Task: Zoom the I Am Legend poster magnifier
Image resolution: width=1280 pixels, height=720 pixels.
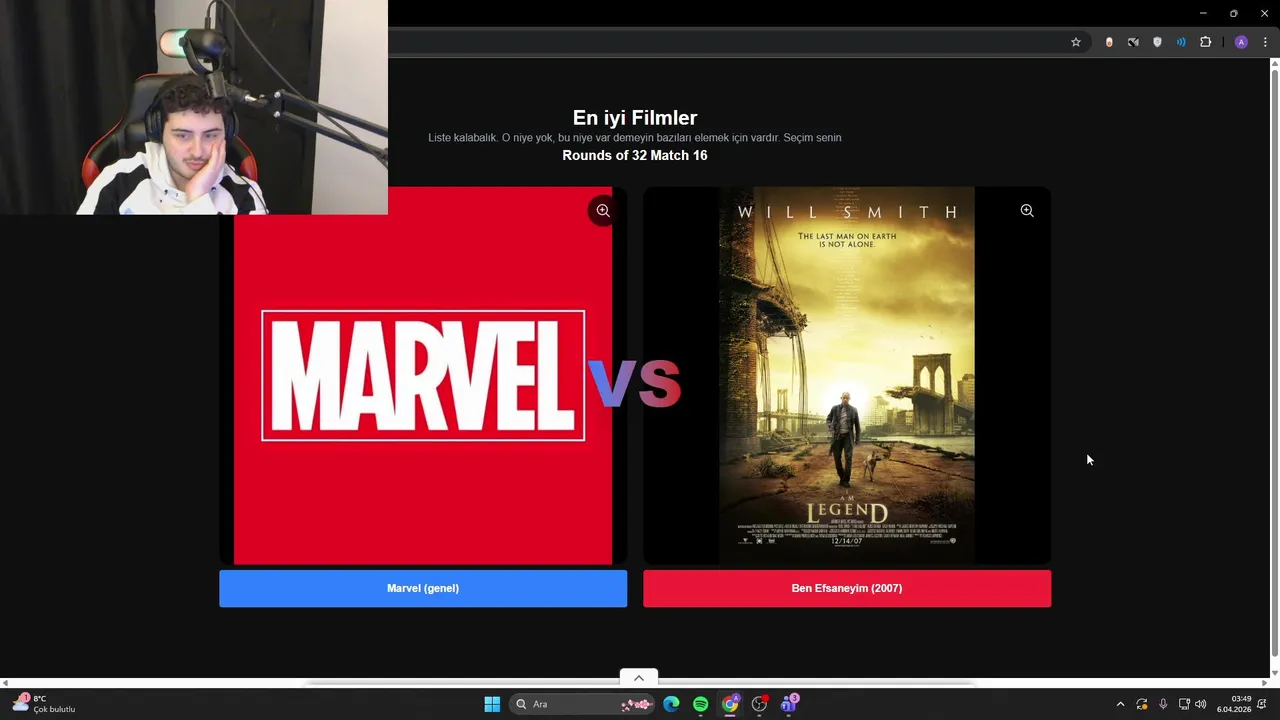Action: [1027, 211]
